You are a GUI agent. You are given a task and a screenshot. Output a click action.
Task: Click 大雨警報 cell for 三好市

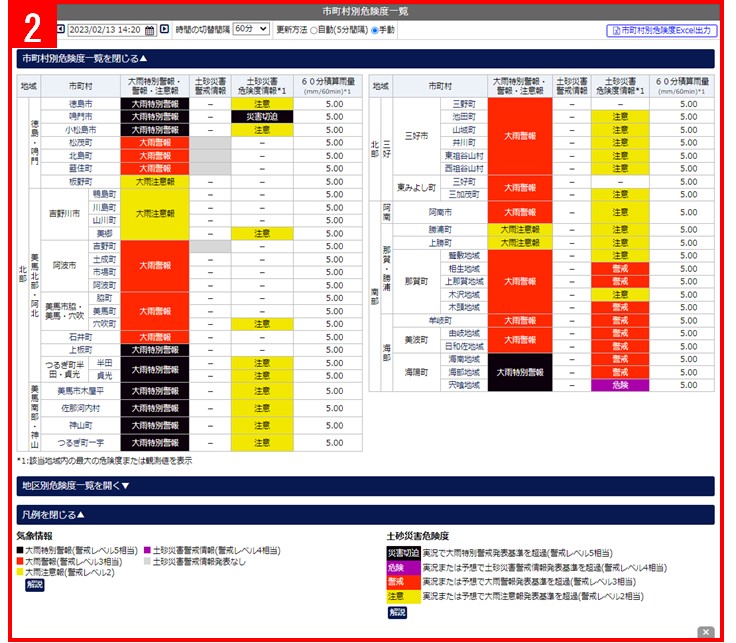[x=520, y=136]
